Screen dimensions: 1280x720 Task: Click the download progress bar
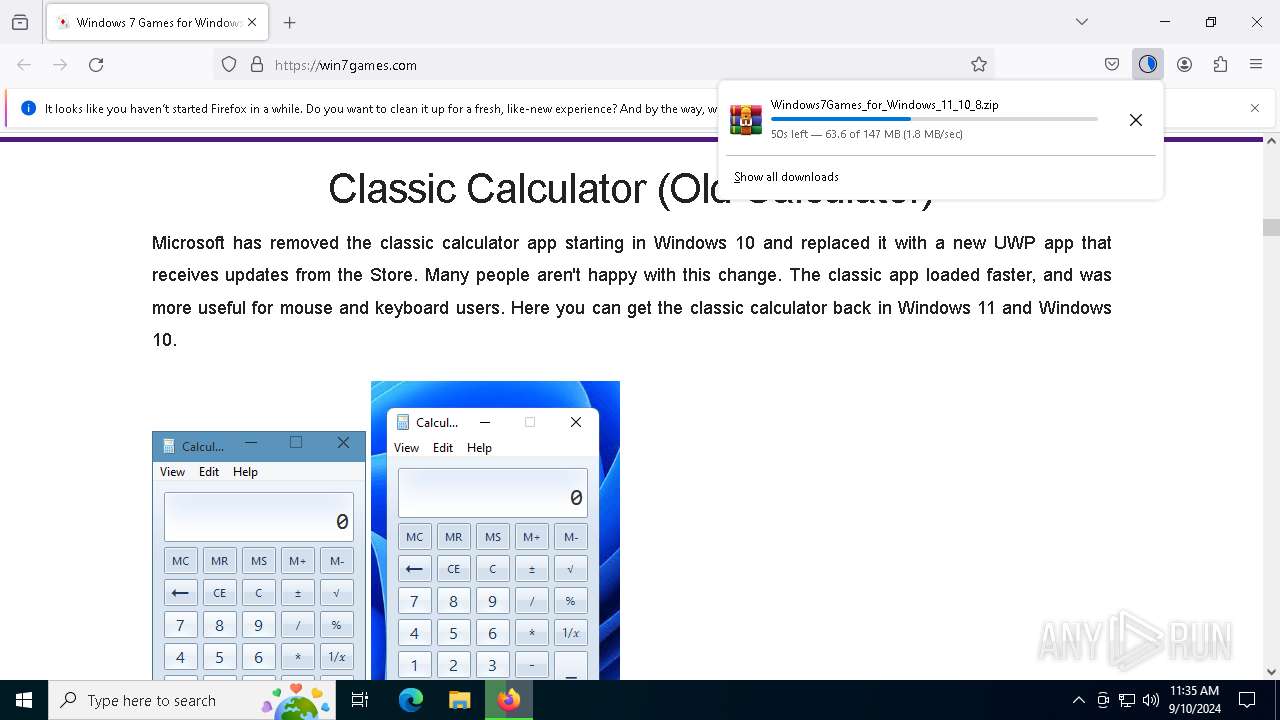(x=934, y=119)
